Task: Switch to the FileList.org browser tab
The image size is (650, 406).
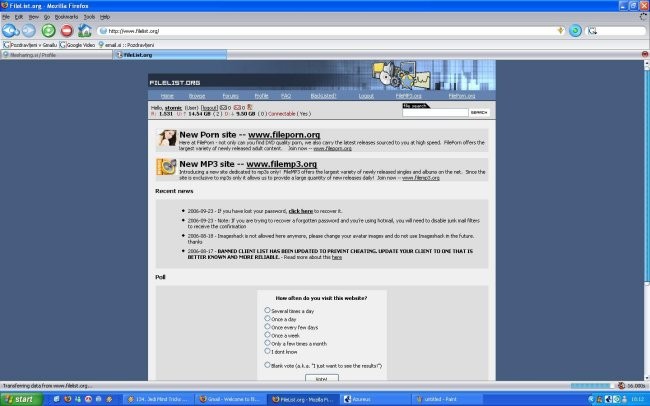Action: (170, 55)
